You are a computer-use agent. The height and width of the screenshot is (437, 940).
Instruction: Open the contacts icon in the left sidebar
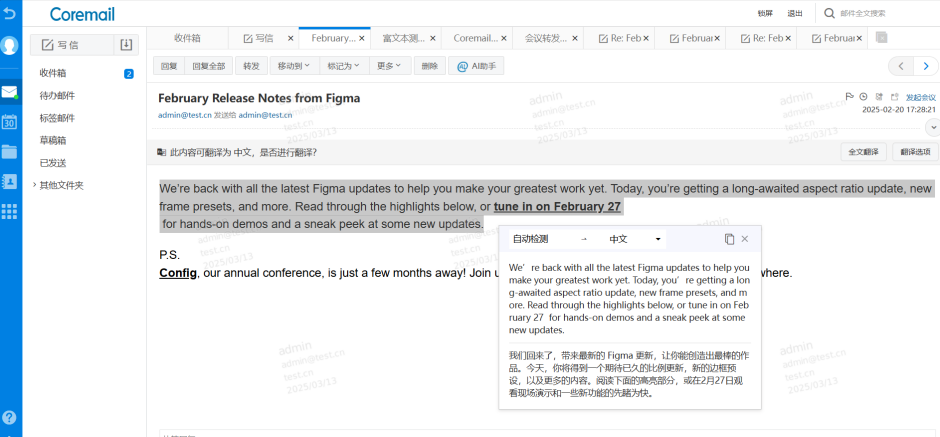(10, 181)
